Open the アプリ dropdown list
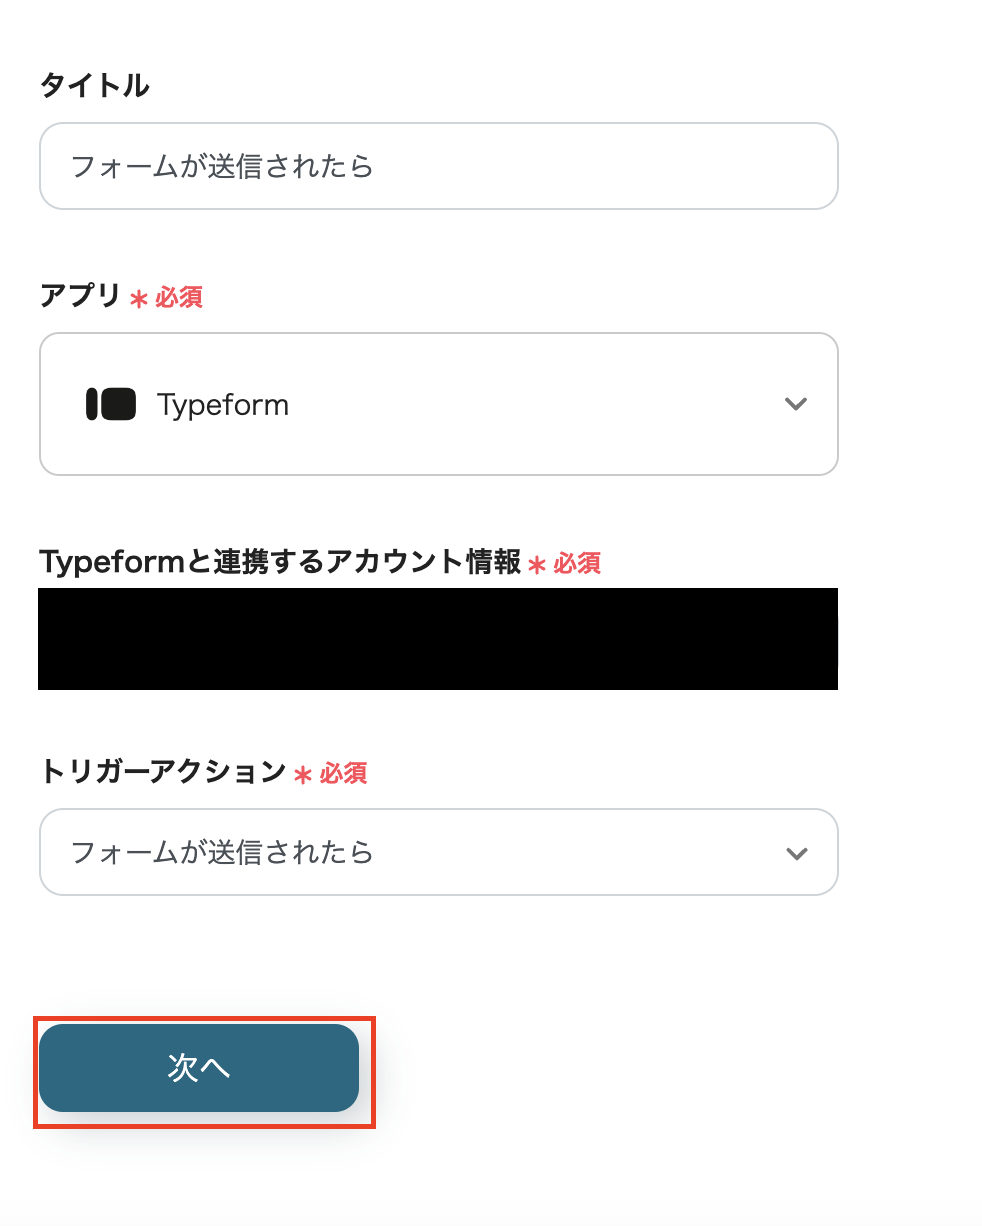 pyautogui.click(x=438, y=404)
